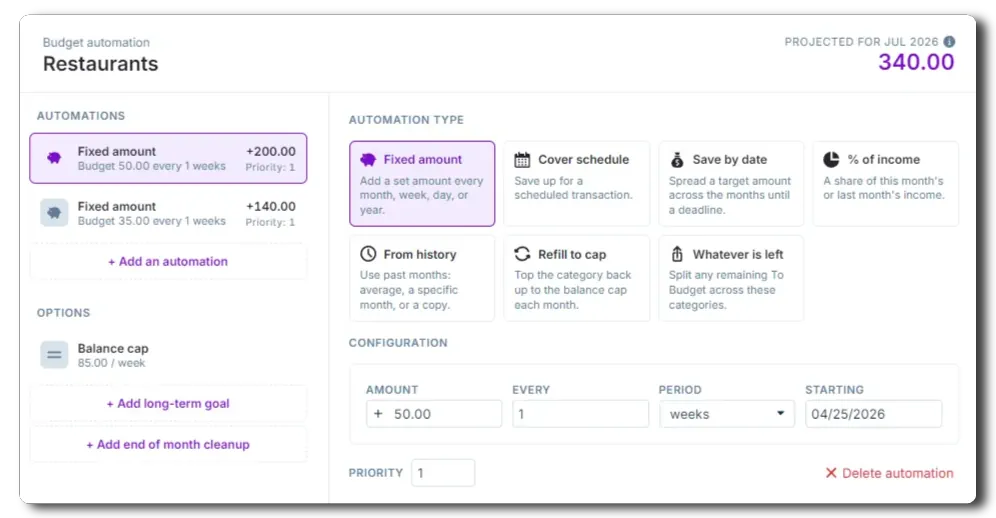This screenshot has height=518, width=996.
Task: Choose the From history automation type
Action: (x=422, y=278)
